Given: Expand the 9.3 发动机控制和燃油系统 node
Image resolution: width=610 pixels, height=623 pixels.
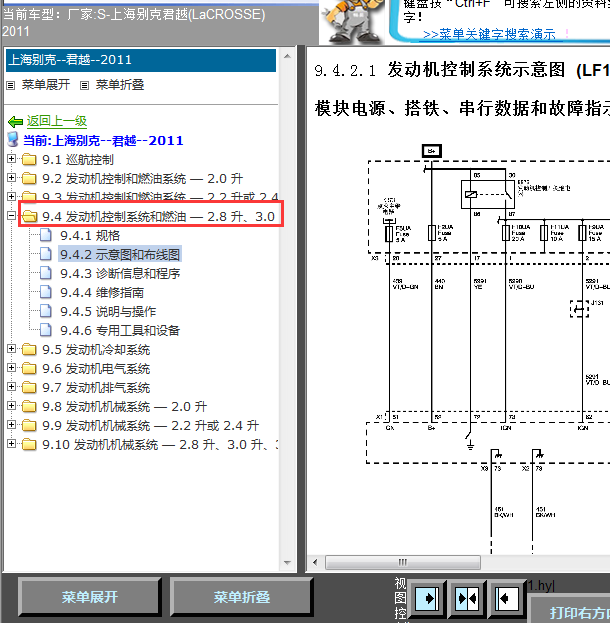Looking at the screenshot, I should [x=12, y=197].
